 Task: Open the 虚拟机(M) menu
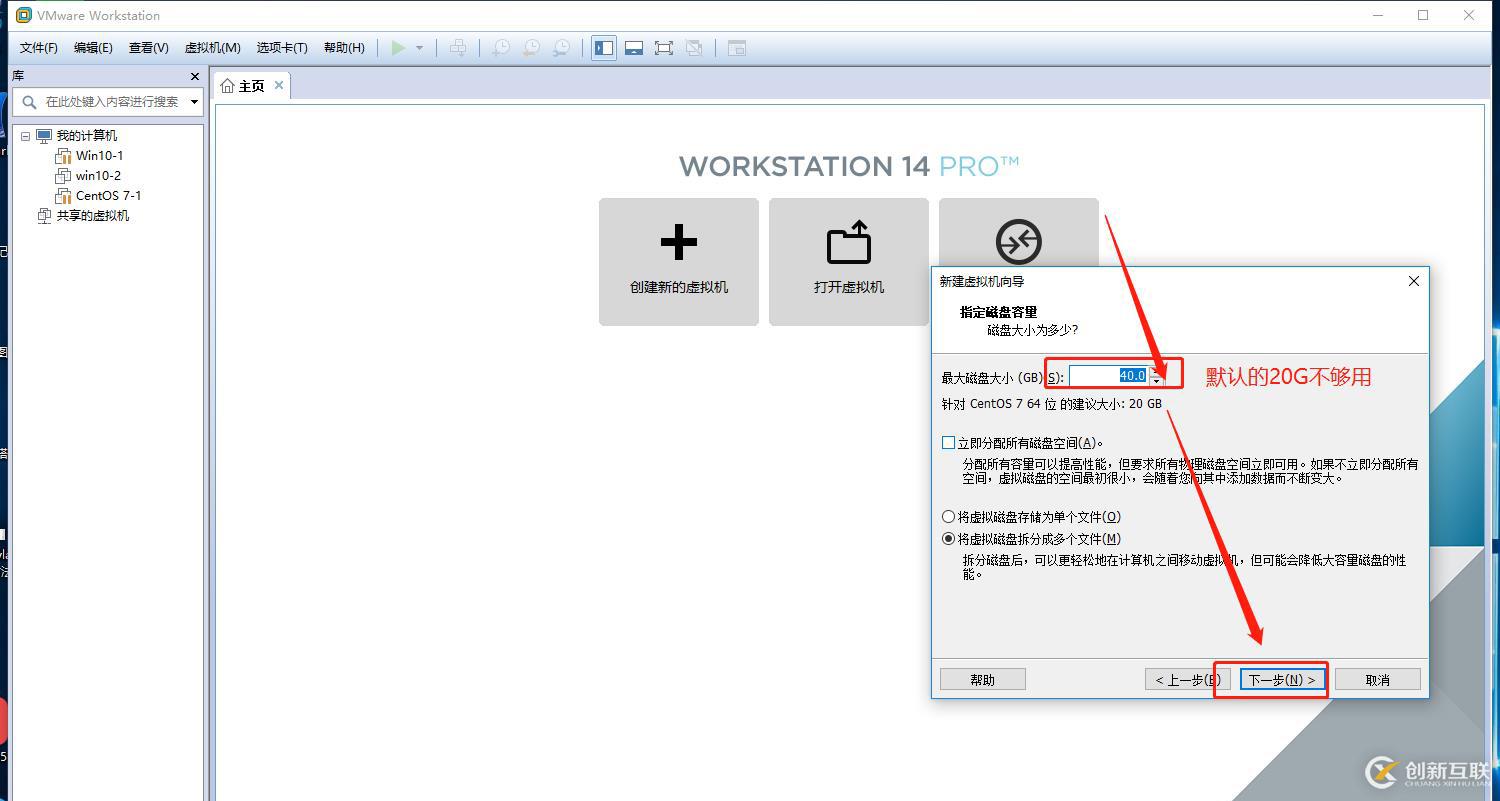point(212,48)
